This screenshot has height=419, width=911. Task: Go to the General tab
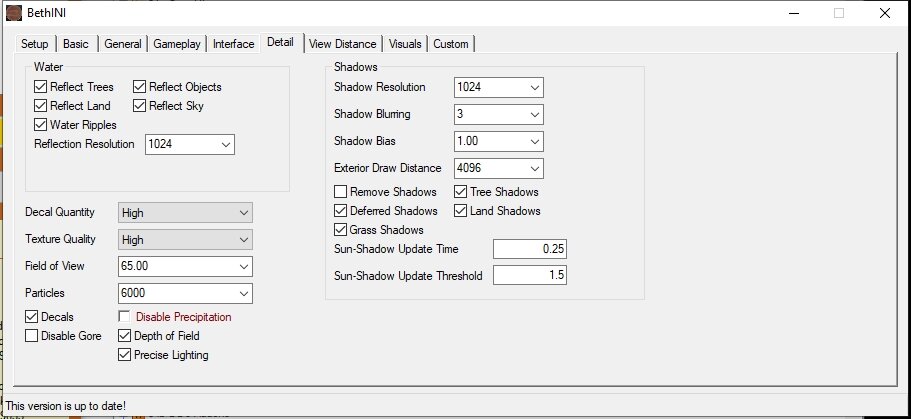(123, 44)
